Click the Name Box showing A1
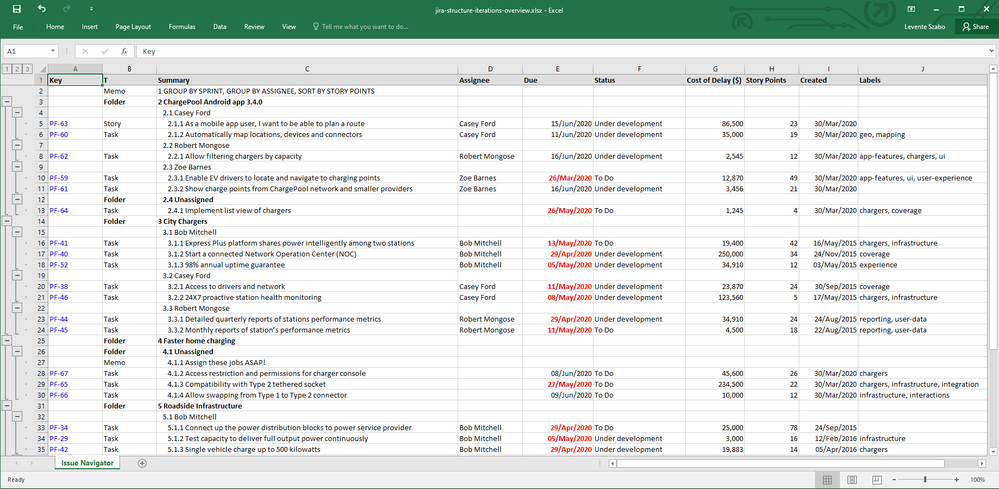 click(x=25, y=52)
